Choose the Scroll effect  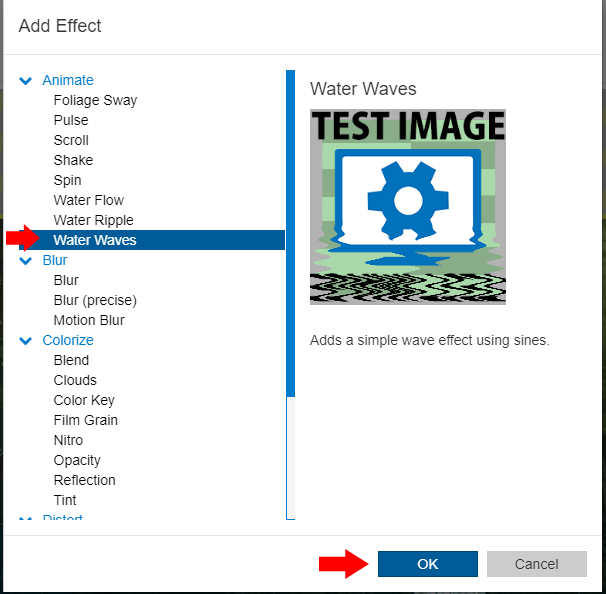(71, 140)
